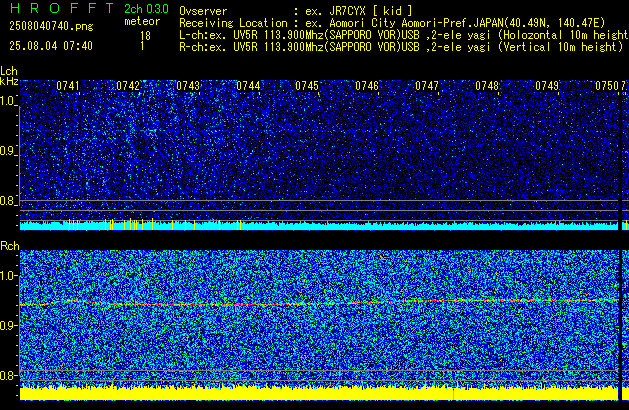Click the 0744 time marker
This screenshot has width=629, height=410.
(248, 86)
